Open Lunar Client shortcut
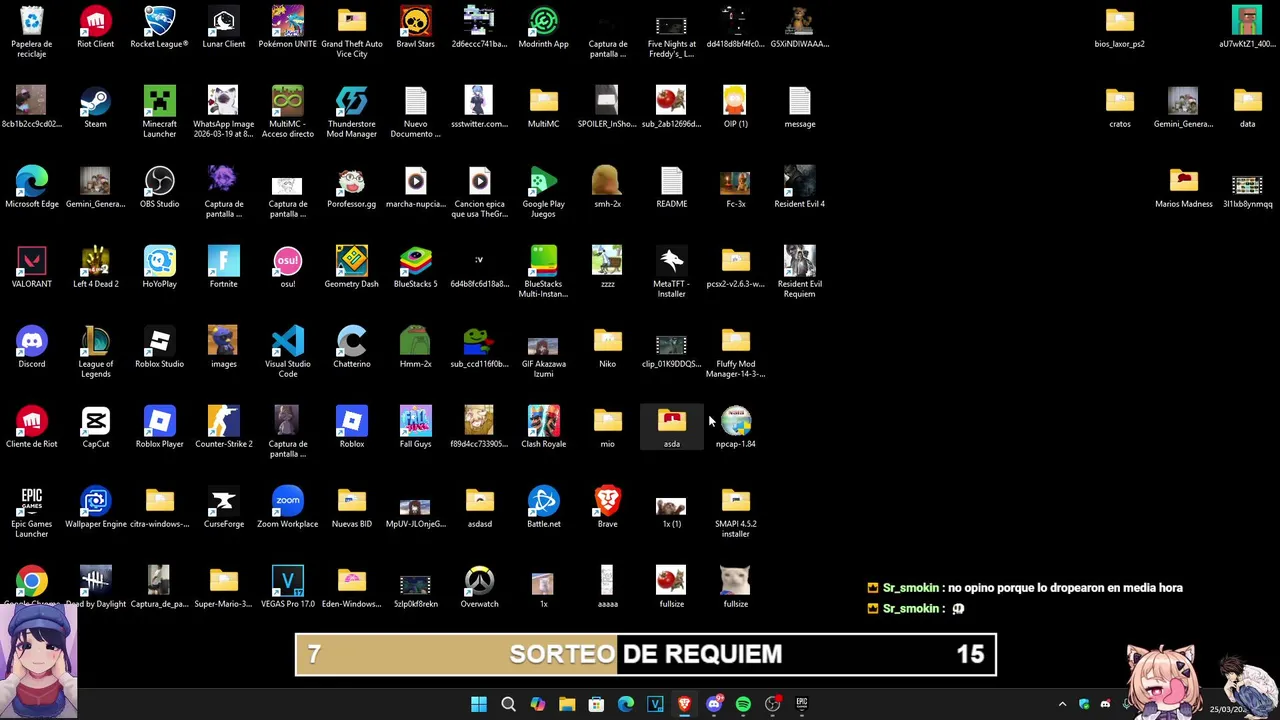This screenshot has height=720, width=1280. (x=224, y=22)
